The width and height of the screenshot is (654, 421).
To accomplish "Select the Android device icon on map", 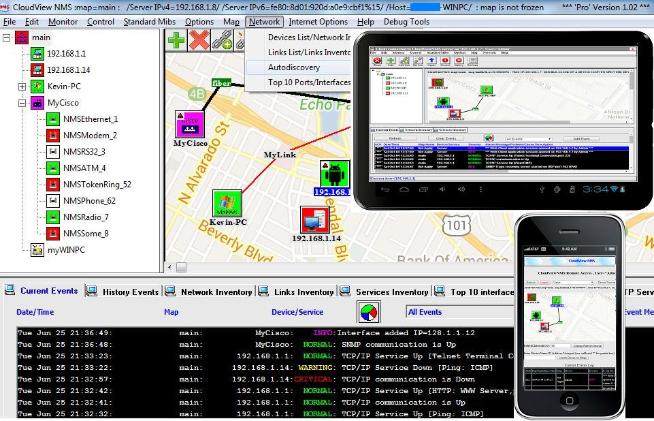I will pos(335,174).
